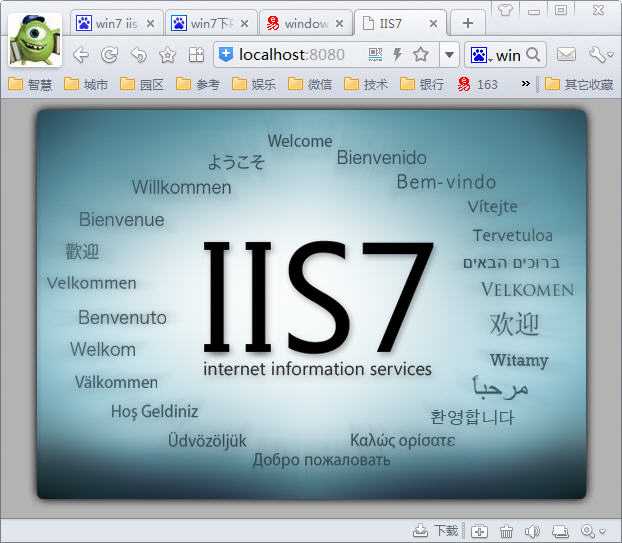The image size is (622, 543).
Task: Click the skin shirt icon in title bar
Action: pyautogui.click(x=506, y=10)
